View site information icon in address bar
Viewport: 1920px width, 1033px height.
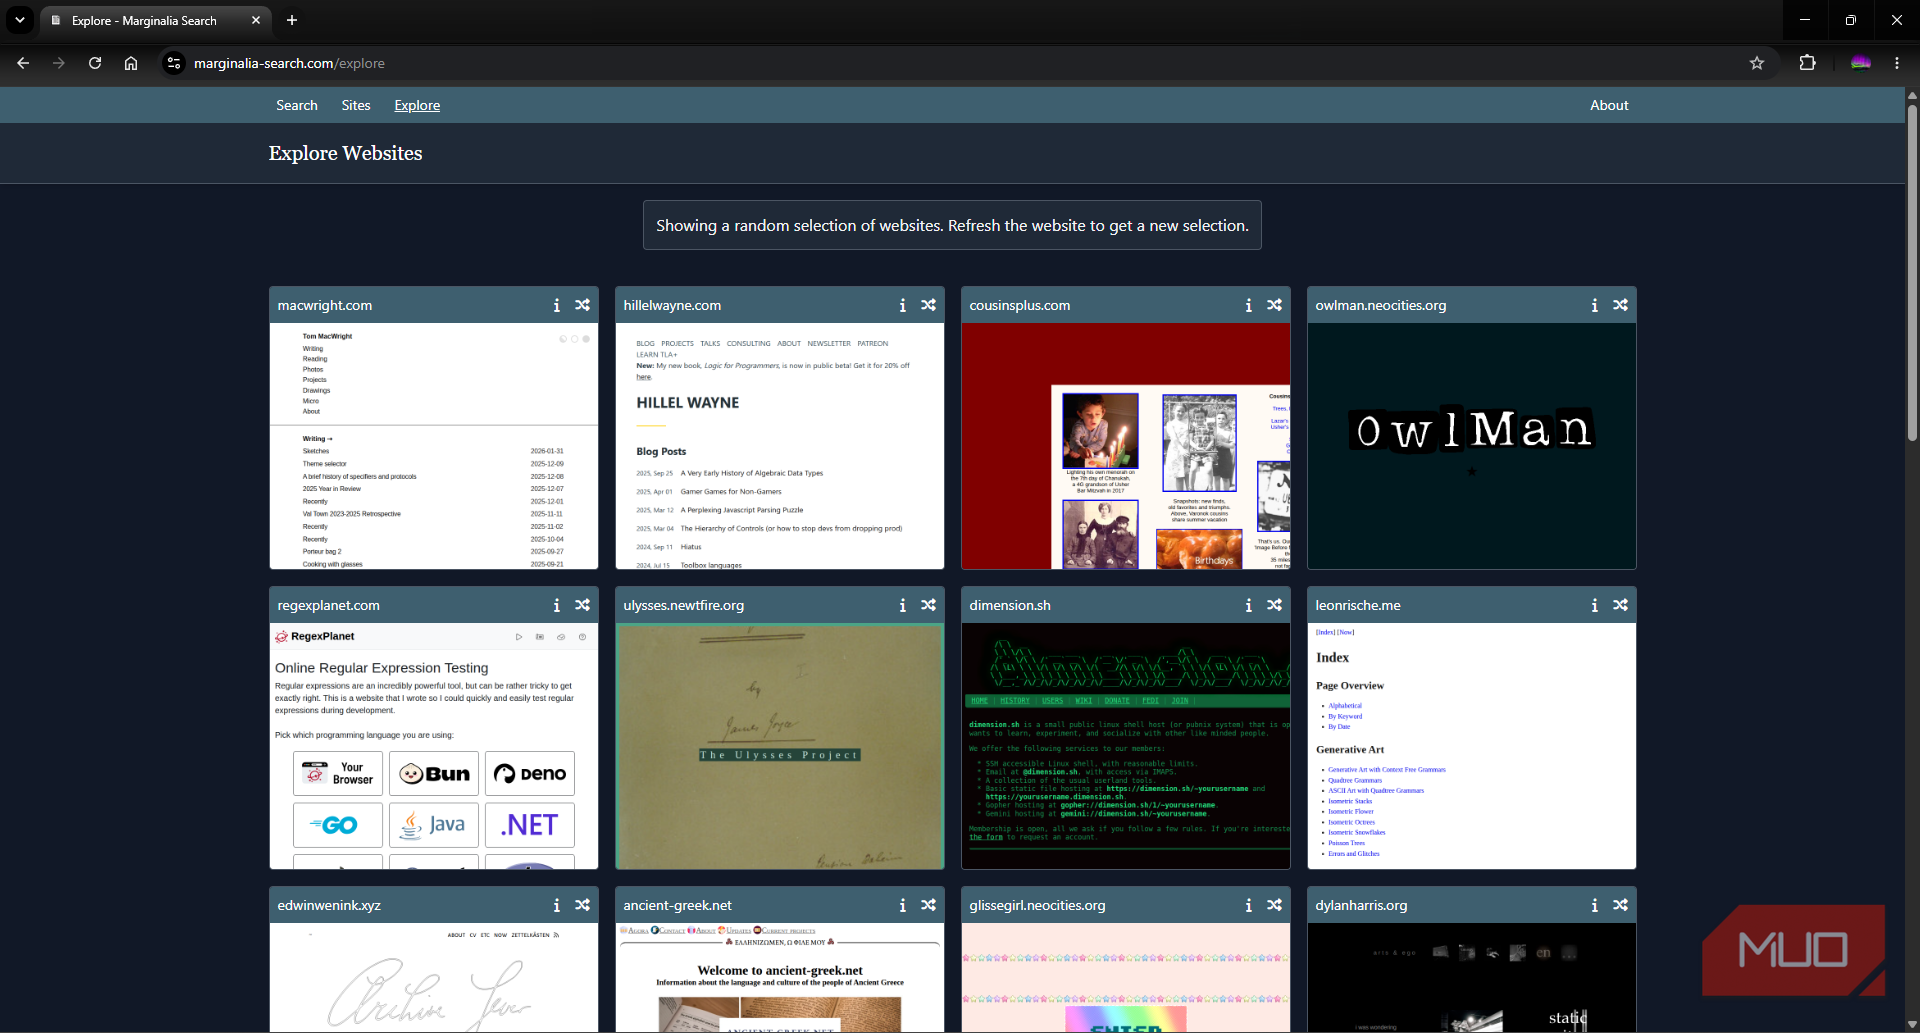[x=174, y=63]
